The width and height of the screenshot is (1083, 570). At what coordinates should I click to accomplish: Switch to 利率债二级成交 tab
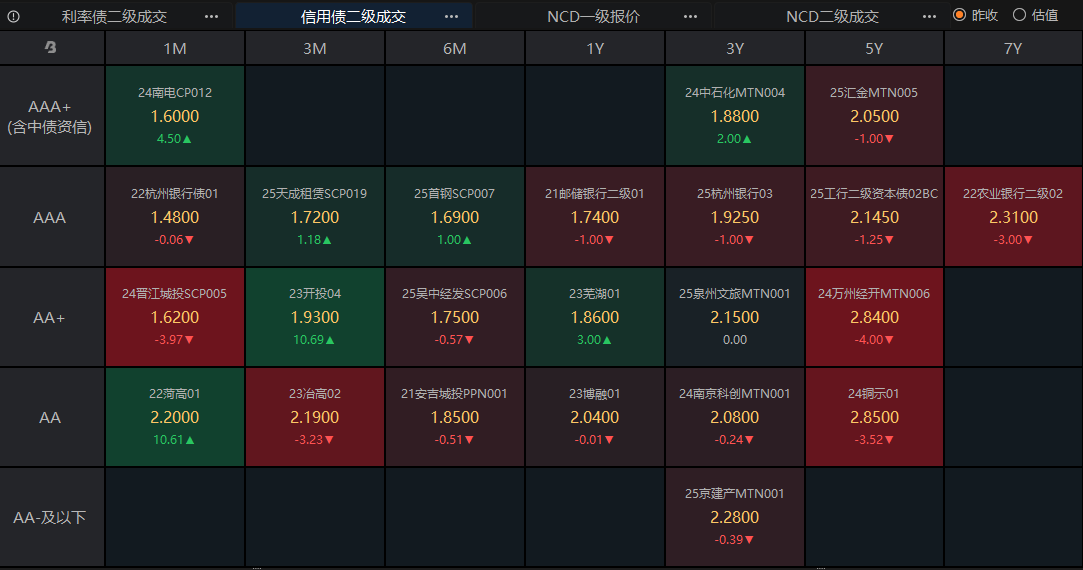click(115, 16)
